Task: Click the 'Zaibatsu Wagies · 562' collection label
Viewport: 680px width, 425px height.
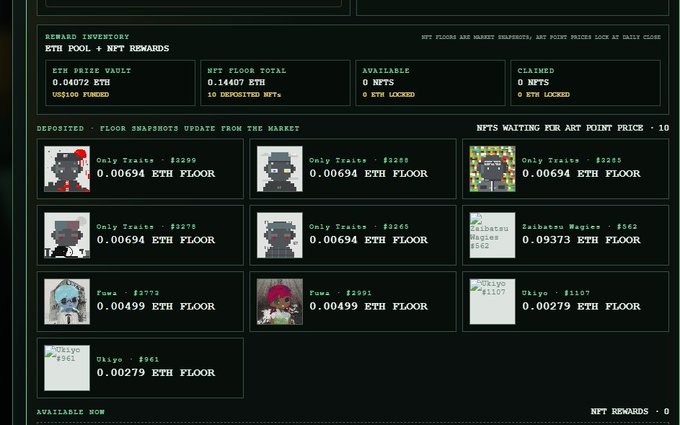Action: click(579, 226)
